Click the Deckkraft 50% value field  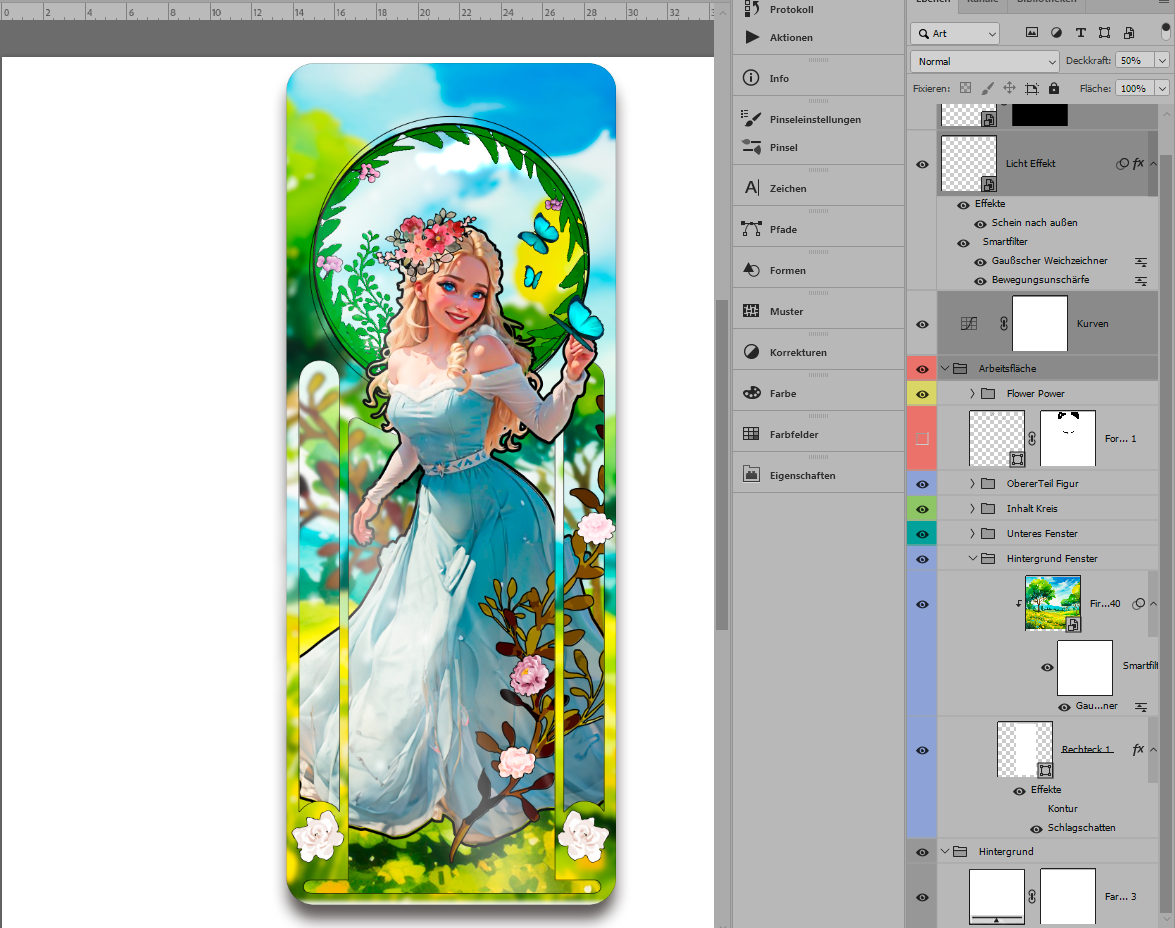click(x=1135, y=61)
